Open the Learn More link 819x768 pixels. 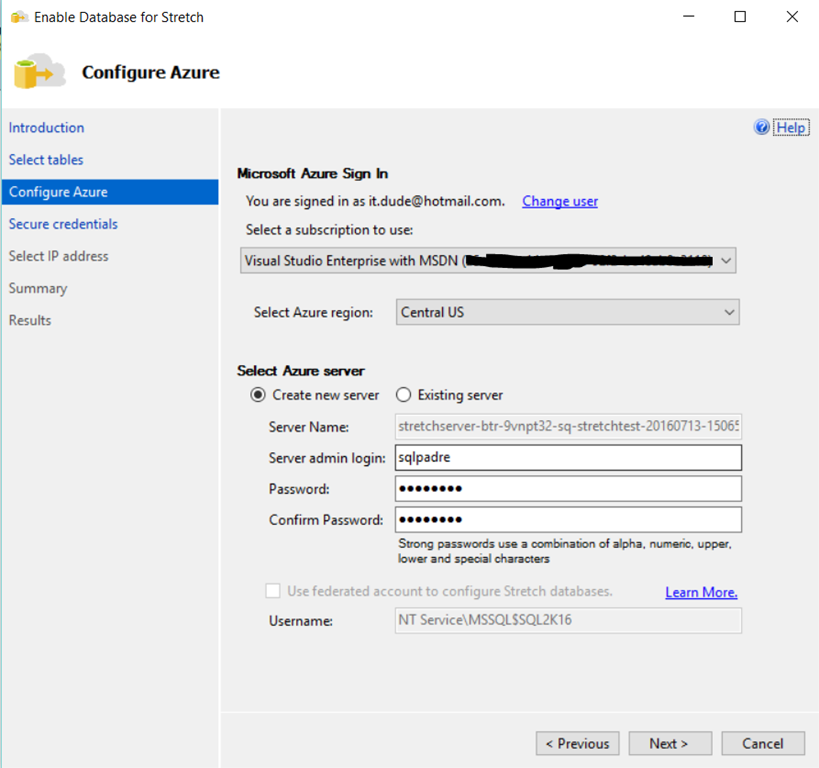pos(701,592)
